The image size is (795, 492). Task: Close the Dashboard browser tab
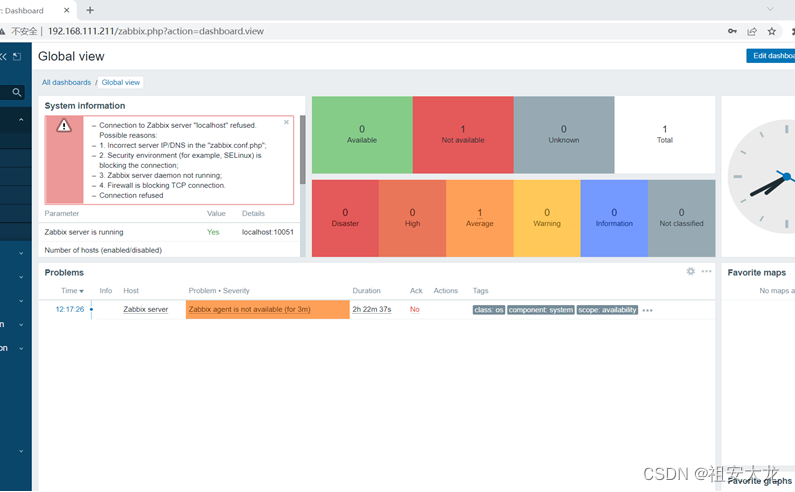coord(66,10)
